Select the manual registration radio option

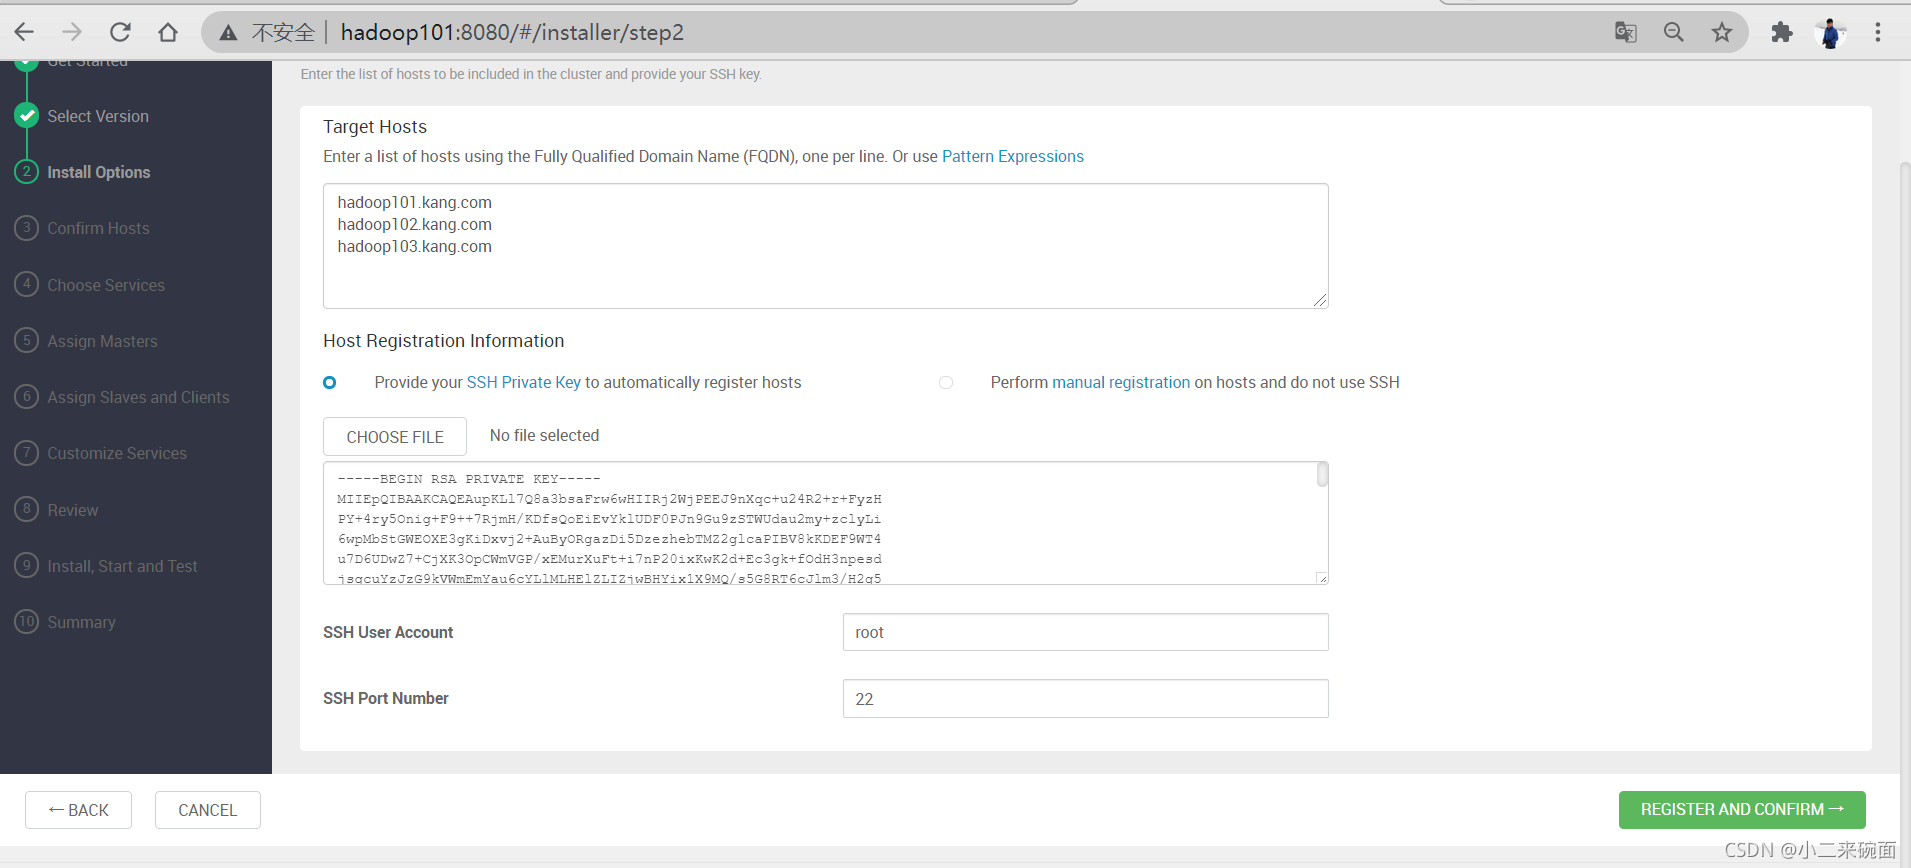pyautogui.click(x=946, y=382)
